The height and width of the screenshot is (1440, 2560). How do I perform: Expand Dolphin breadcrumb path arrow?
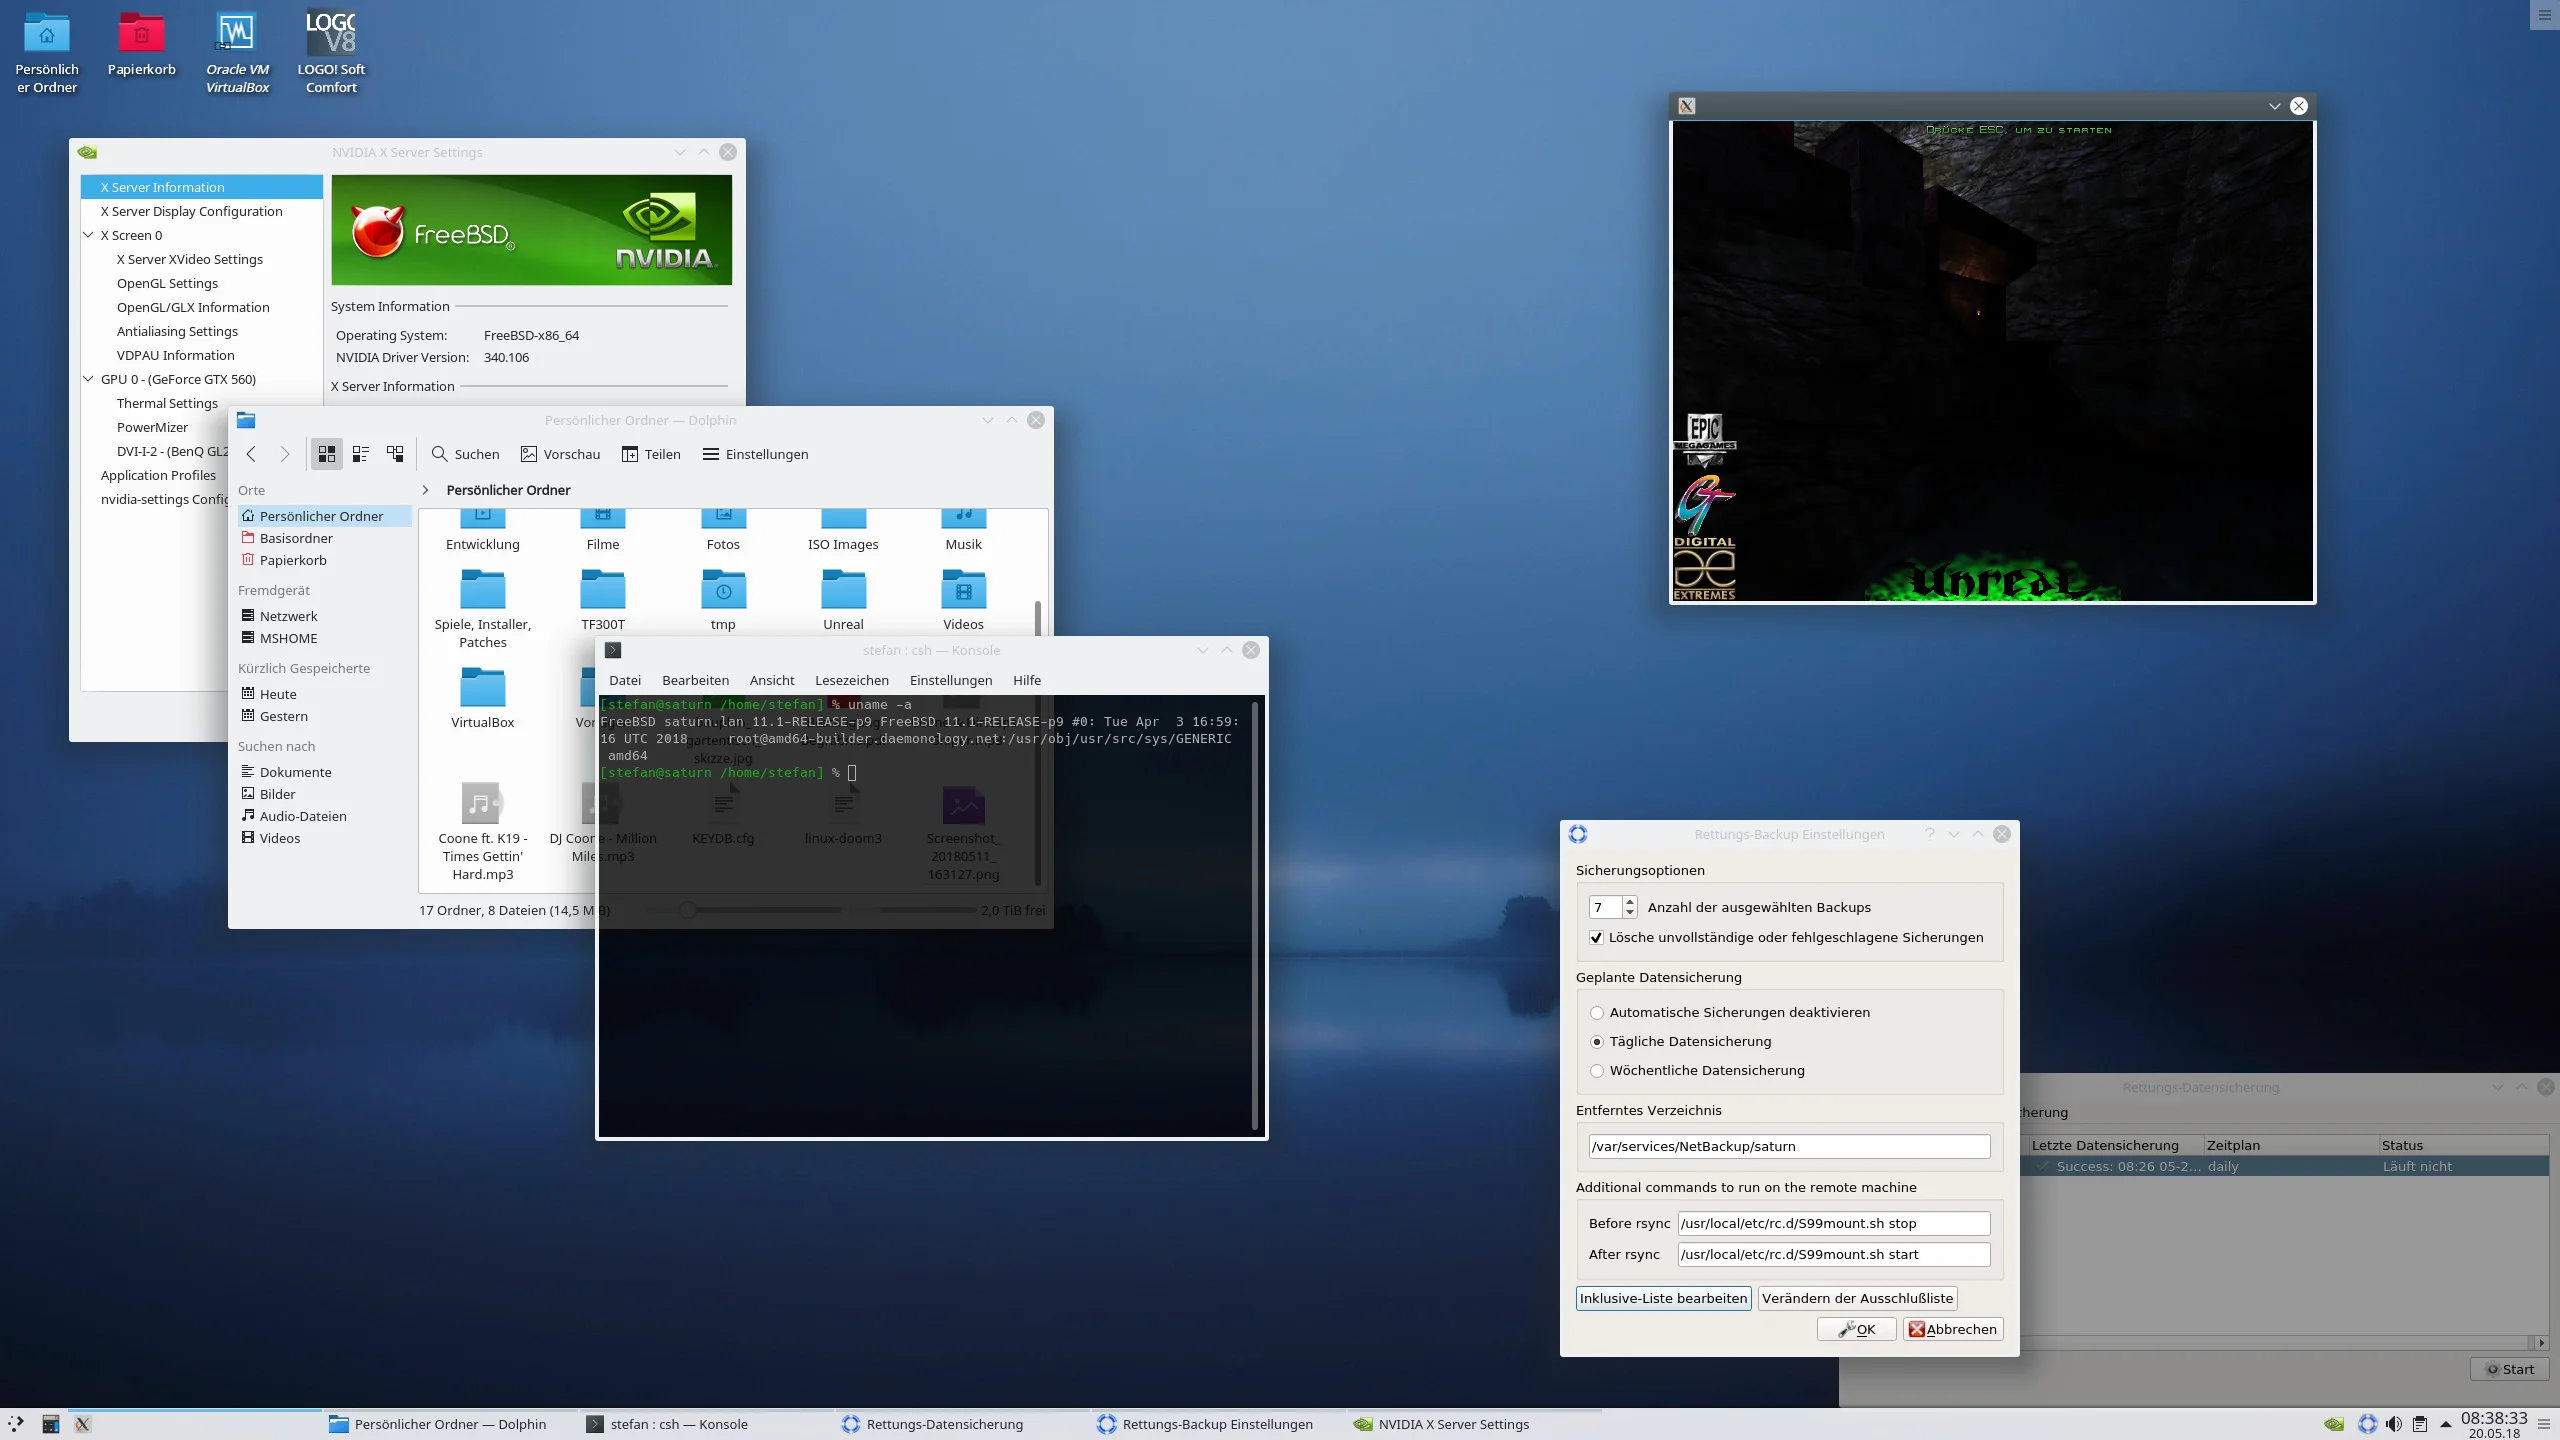[425, 490]
